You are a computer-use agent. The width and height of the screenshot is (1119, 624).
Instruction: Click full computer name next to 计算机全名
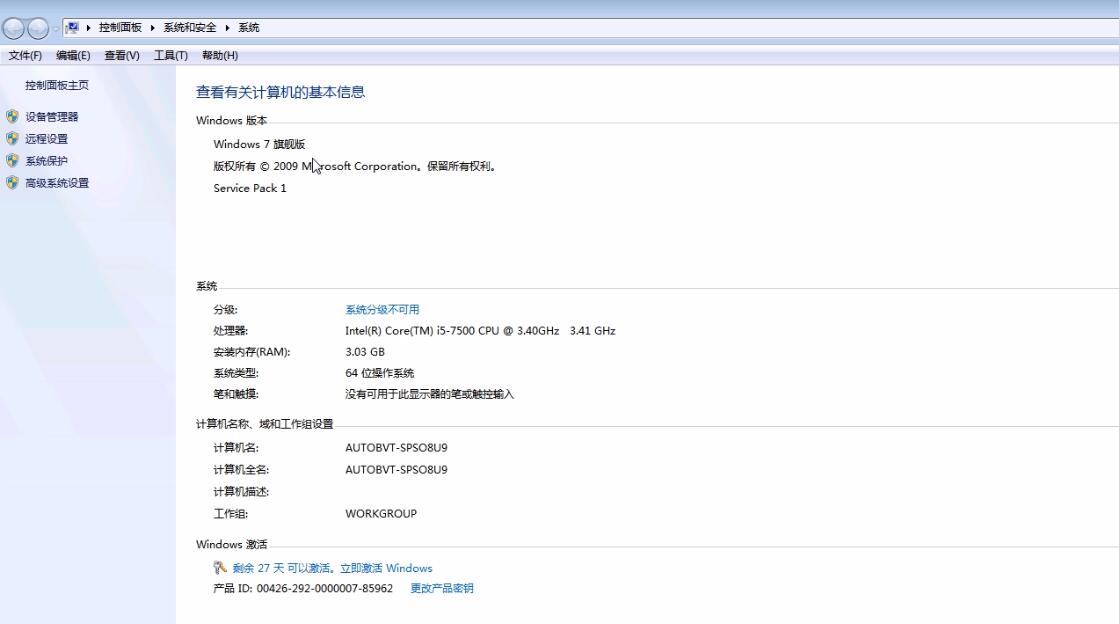pyautogui.click(x=396, y=470)
